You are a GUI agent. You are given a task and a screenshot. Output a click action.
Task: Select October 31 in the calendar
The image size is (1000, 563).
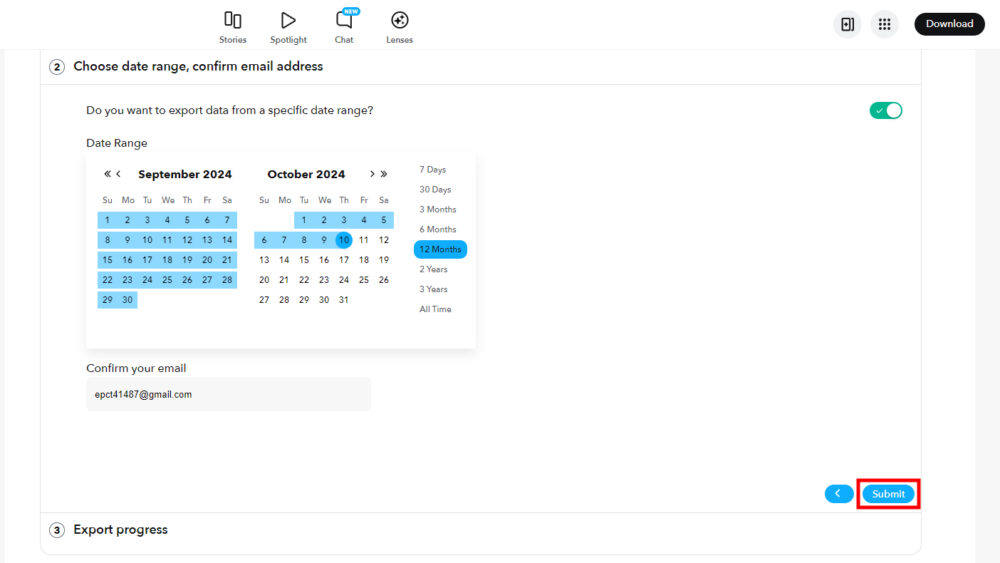pos(344,300)
